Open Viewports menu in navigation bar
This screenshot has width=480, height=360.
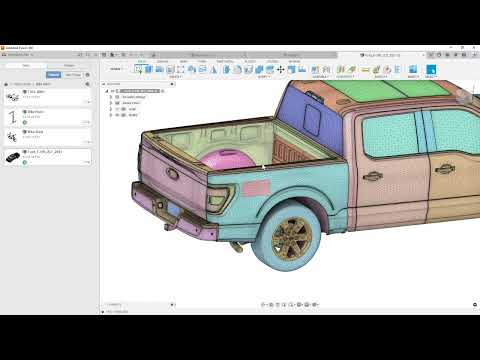(x=315, y=304)
